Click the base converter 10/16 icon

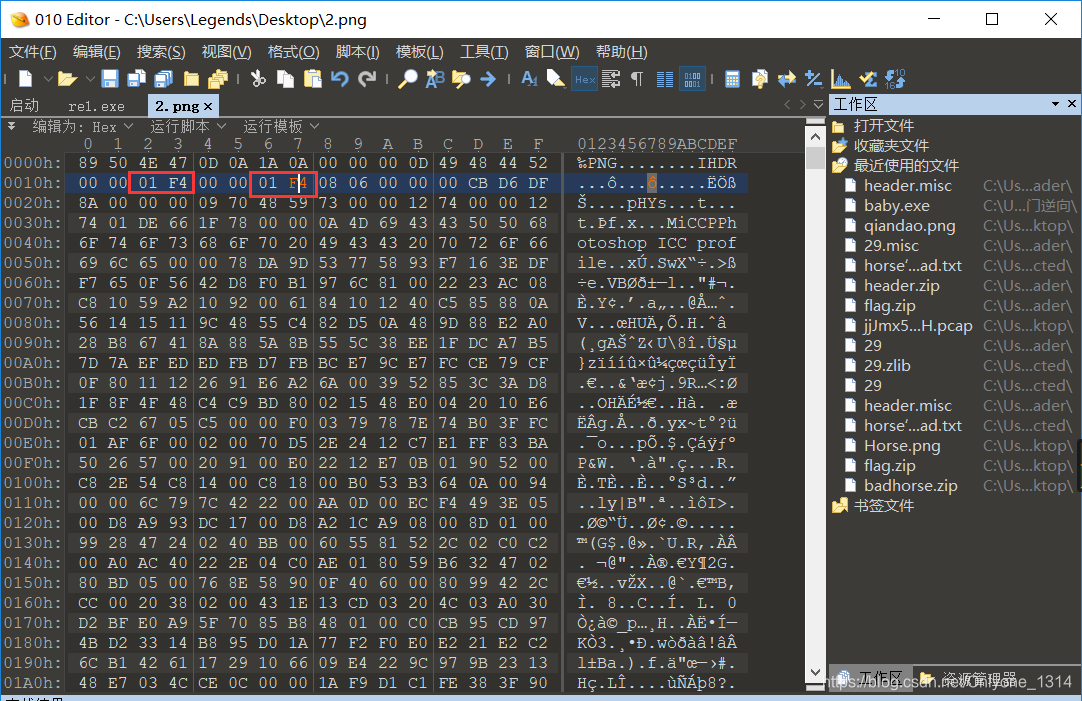pos(895,79)
